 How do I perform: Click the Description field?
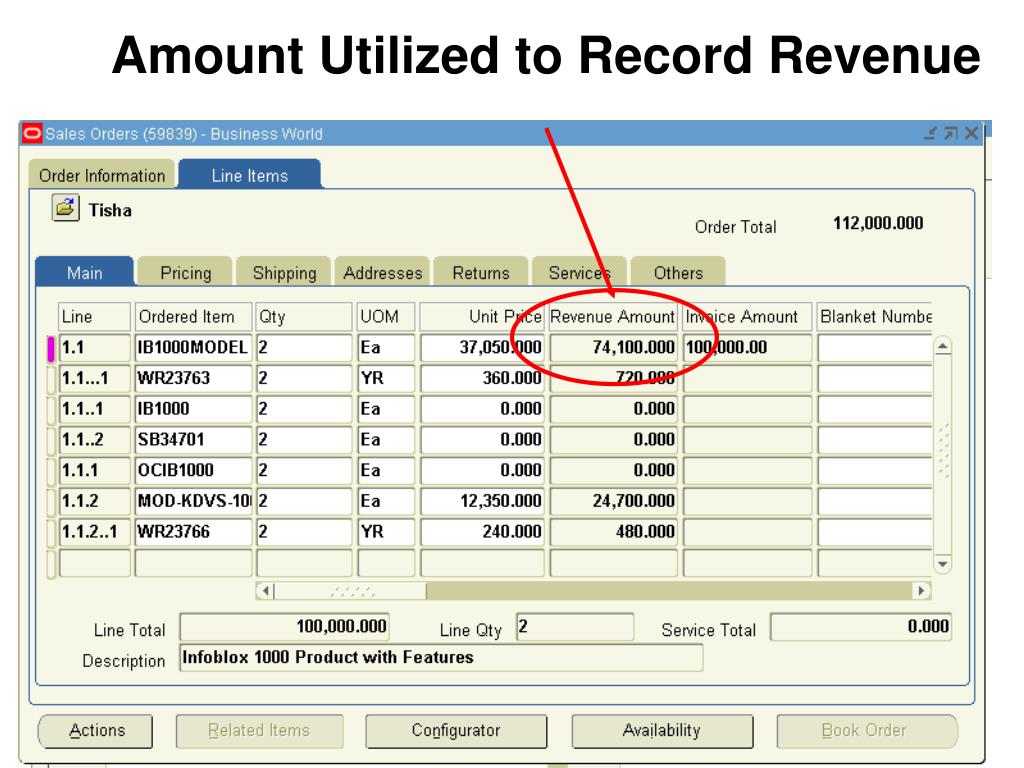[441, 658]
